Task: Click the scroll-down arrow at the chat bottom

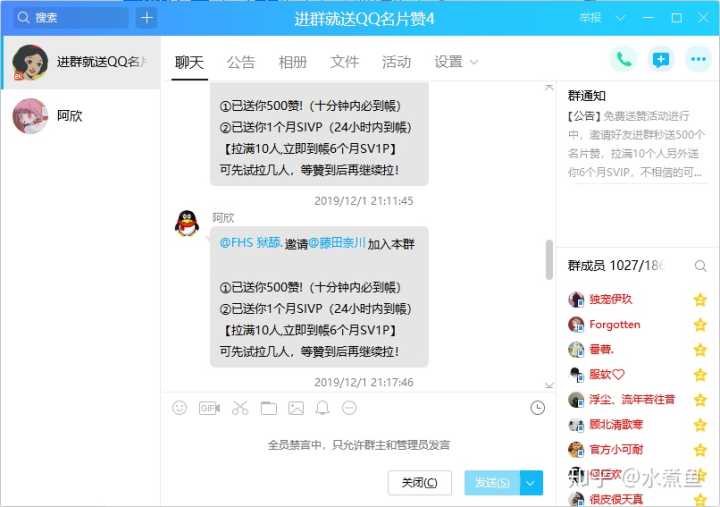Action: click(549, 385)
